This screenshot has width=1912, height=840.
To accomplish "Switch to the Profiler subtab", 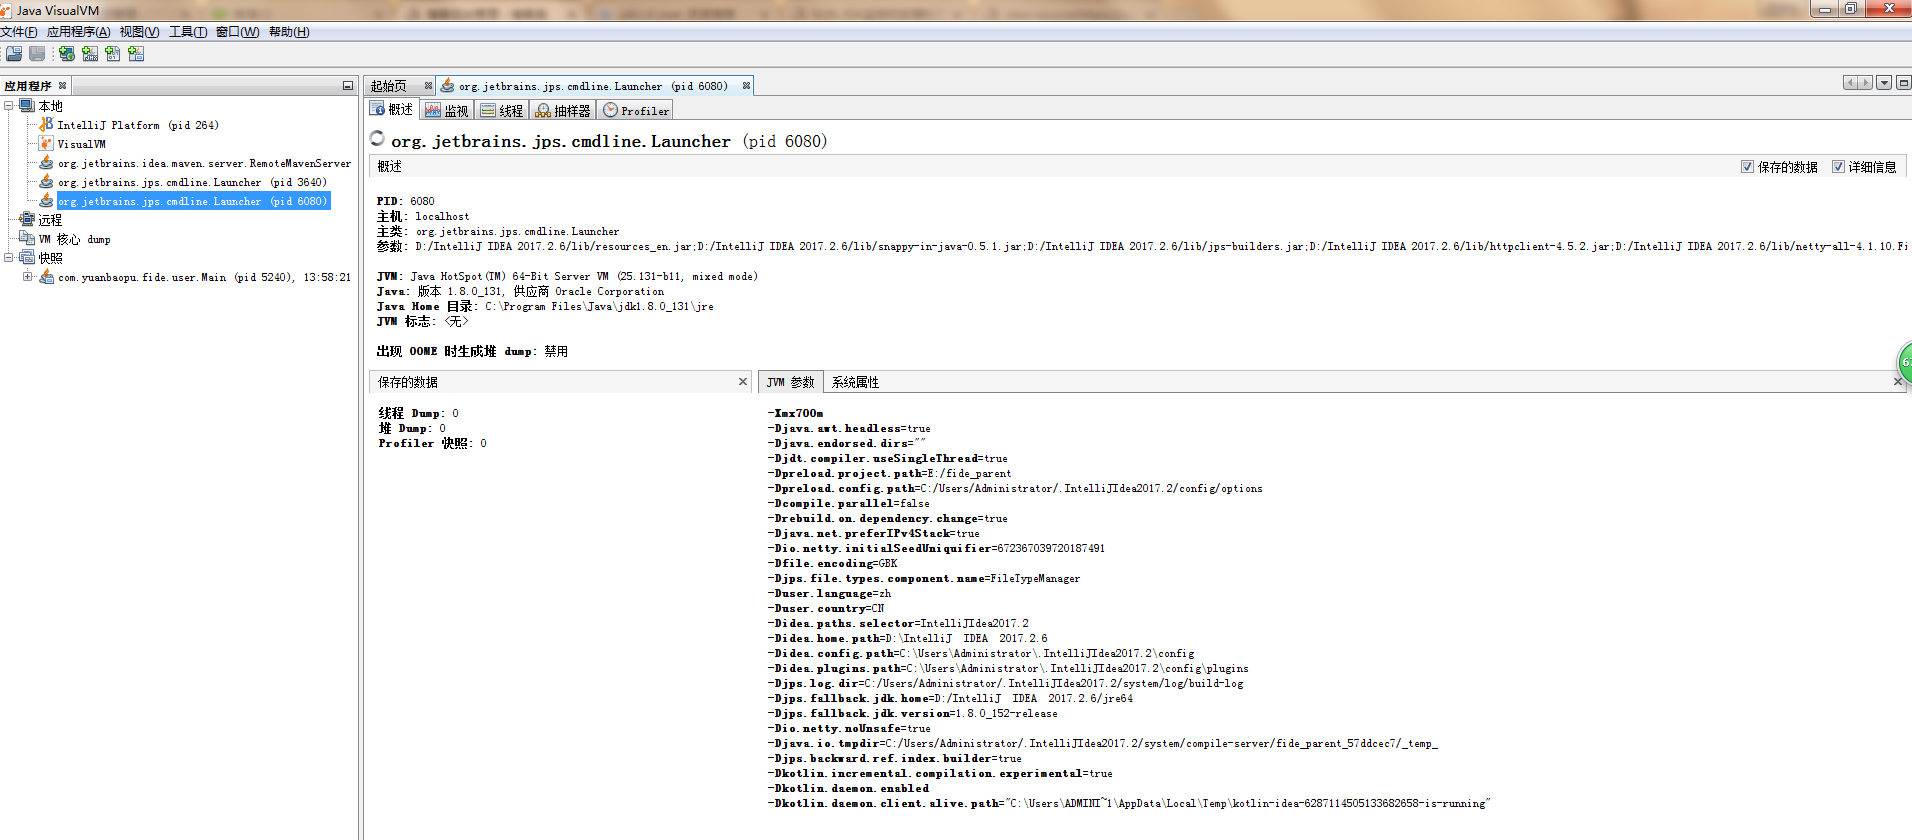I will coord(636,110).
